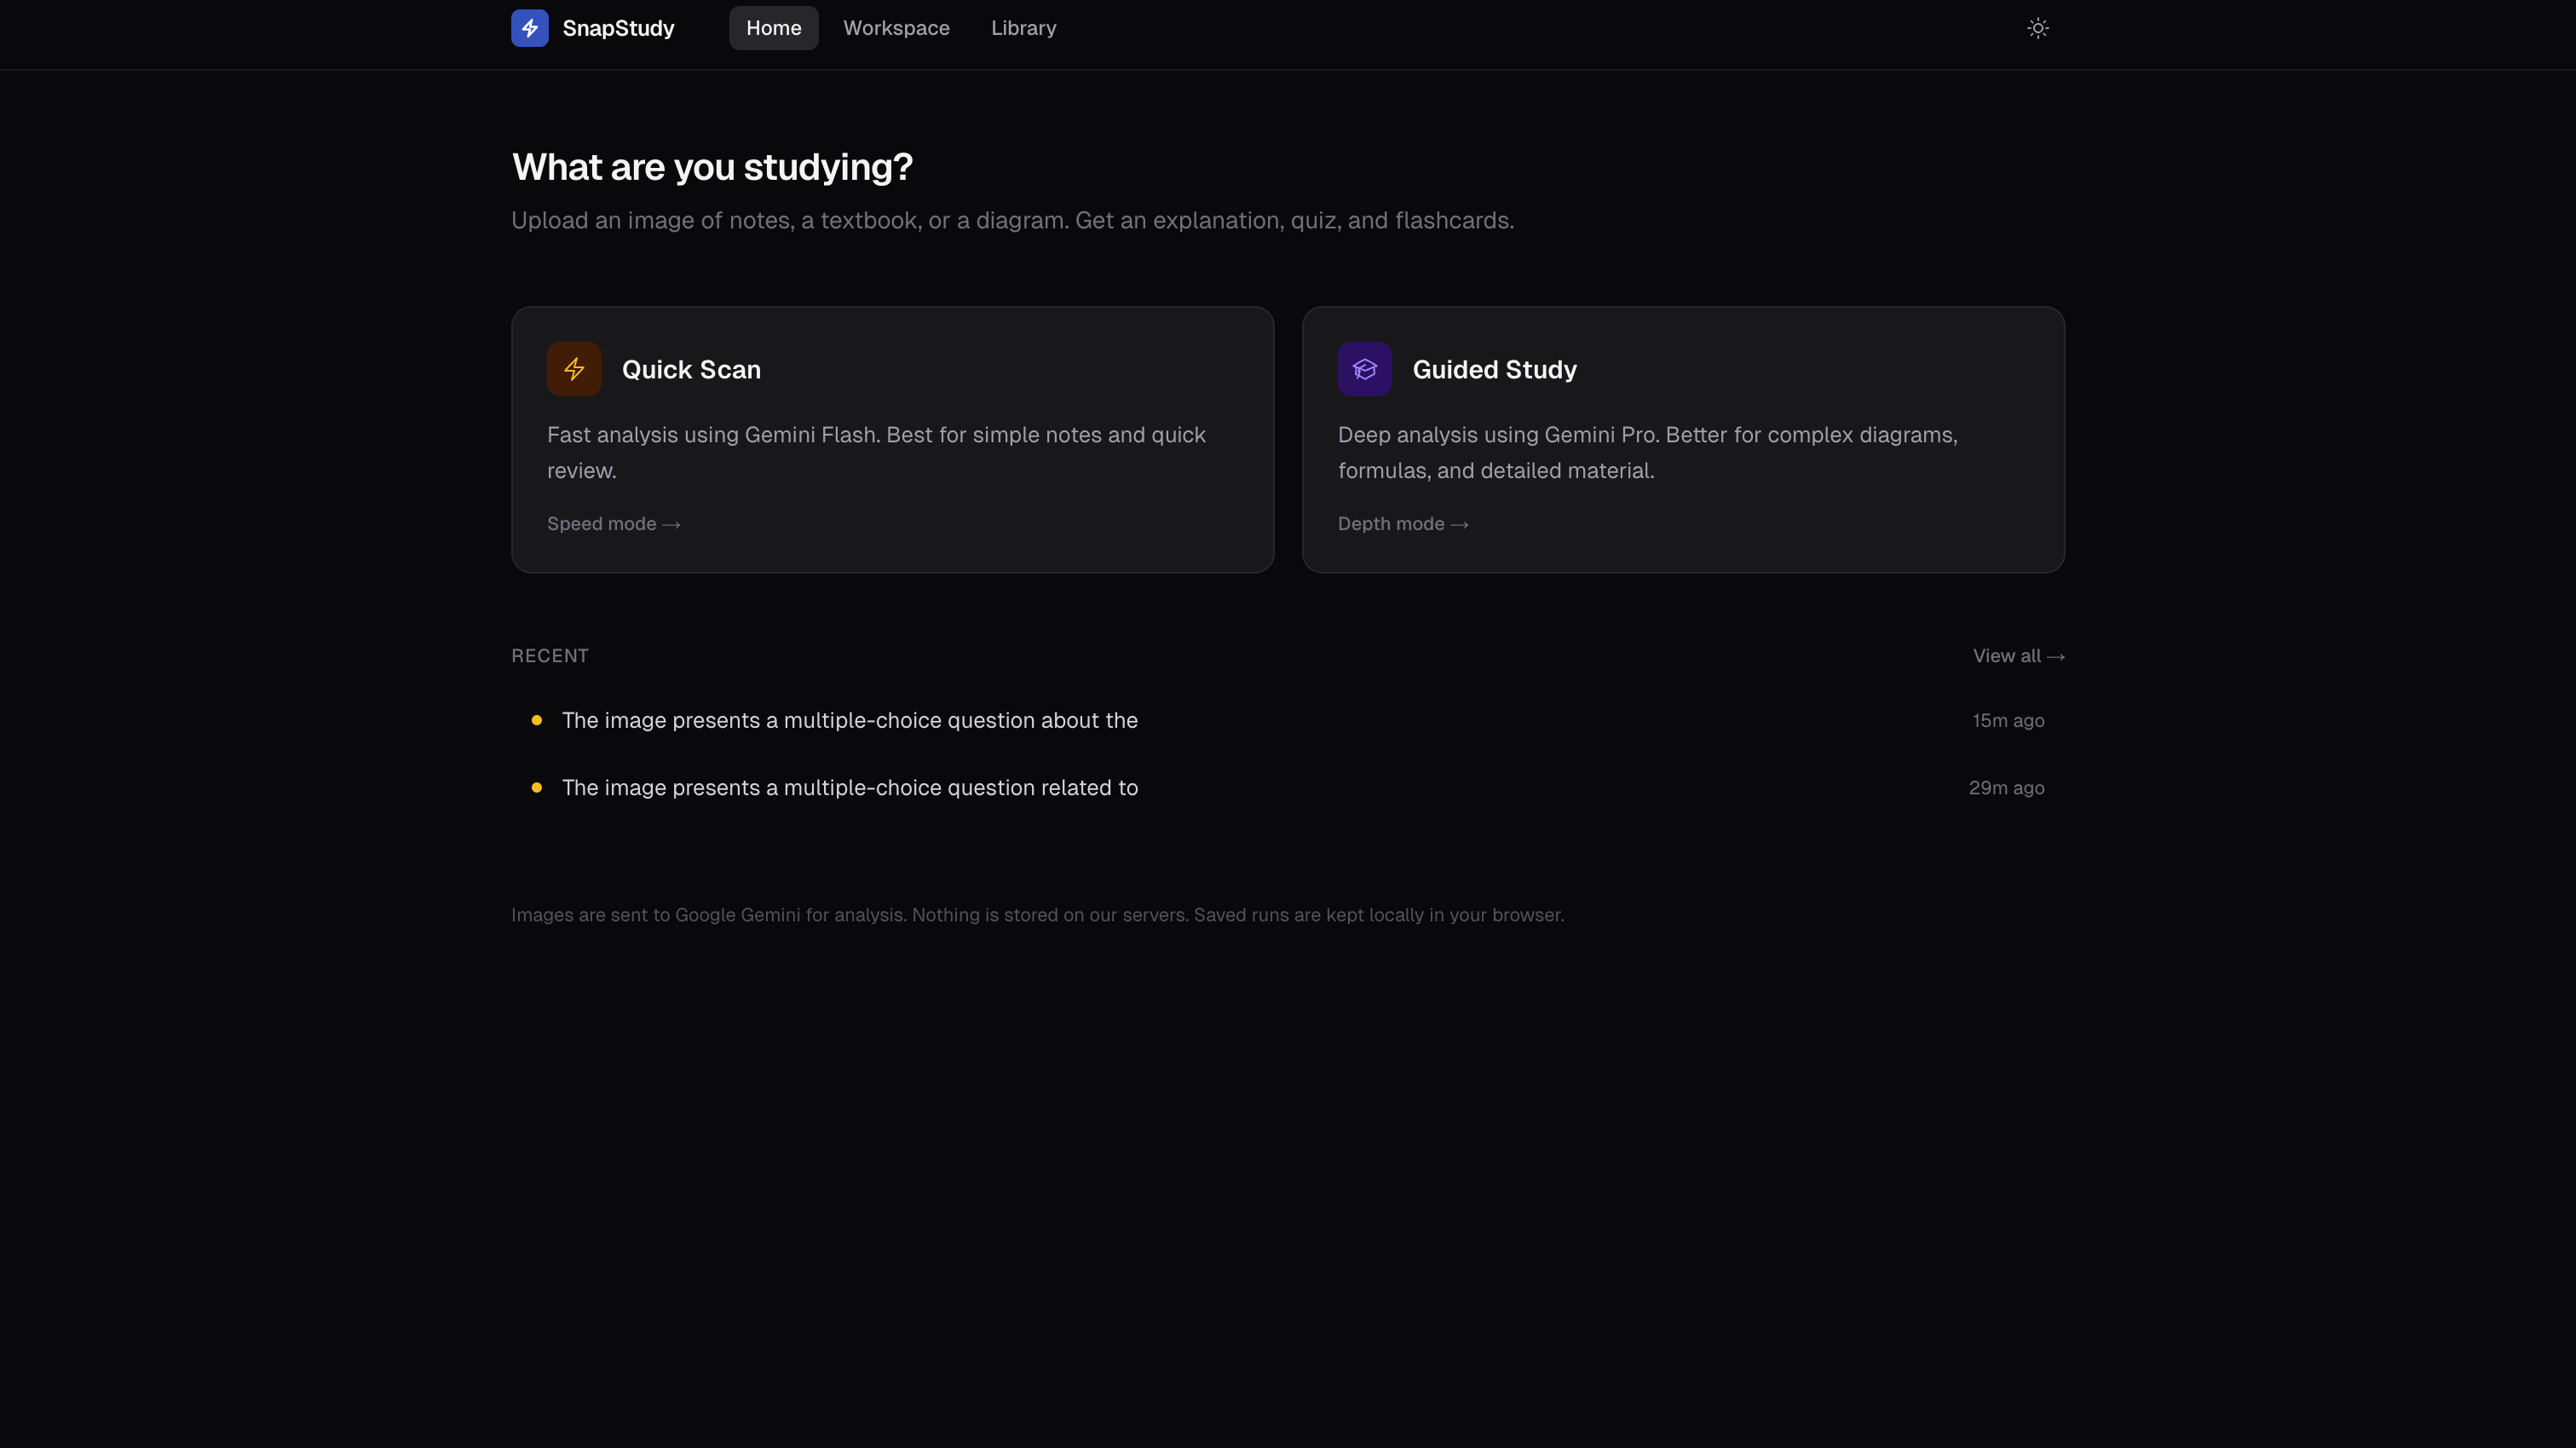Switch to the Workspace tab
Viewport: 2576px width, 1448px height.
pyautogui.click(x=896, y=28)
